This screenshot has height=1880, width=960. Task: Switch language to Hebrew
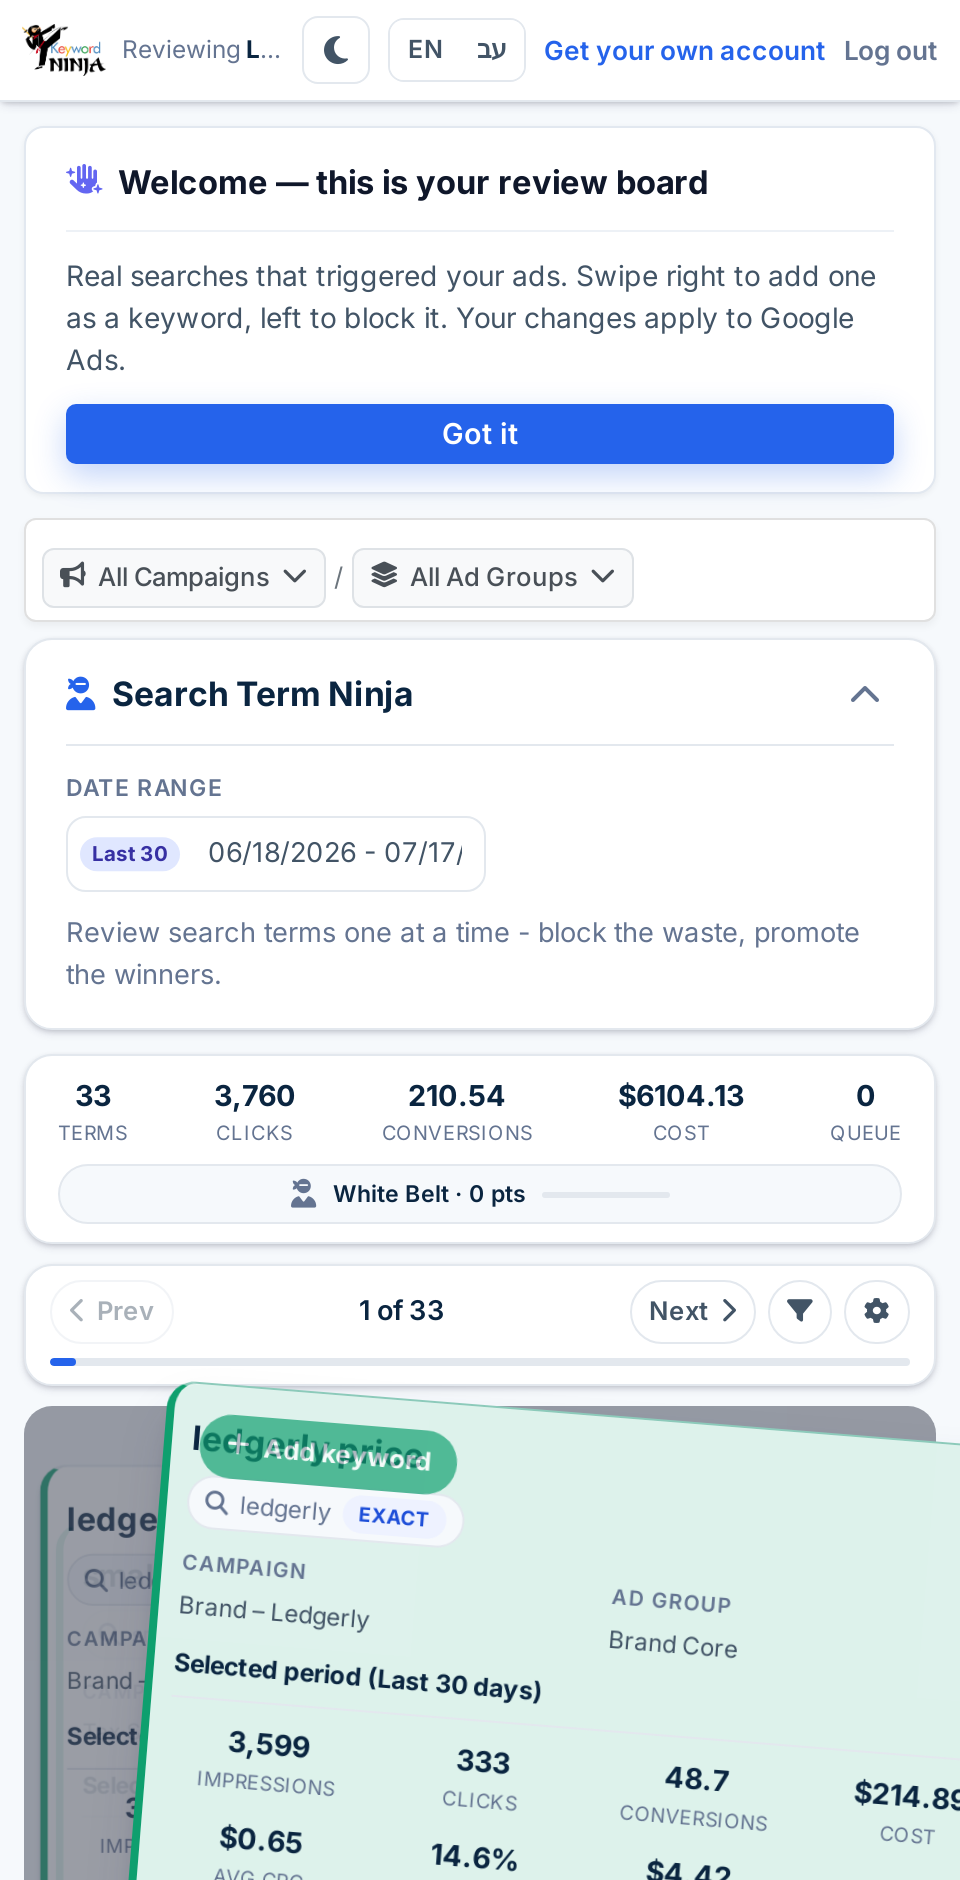coord(491,50)
